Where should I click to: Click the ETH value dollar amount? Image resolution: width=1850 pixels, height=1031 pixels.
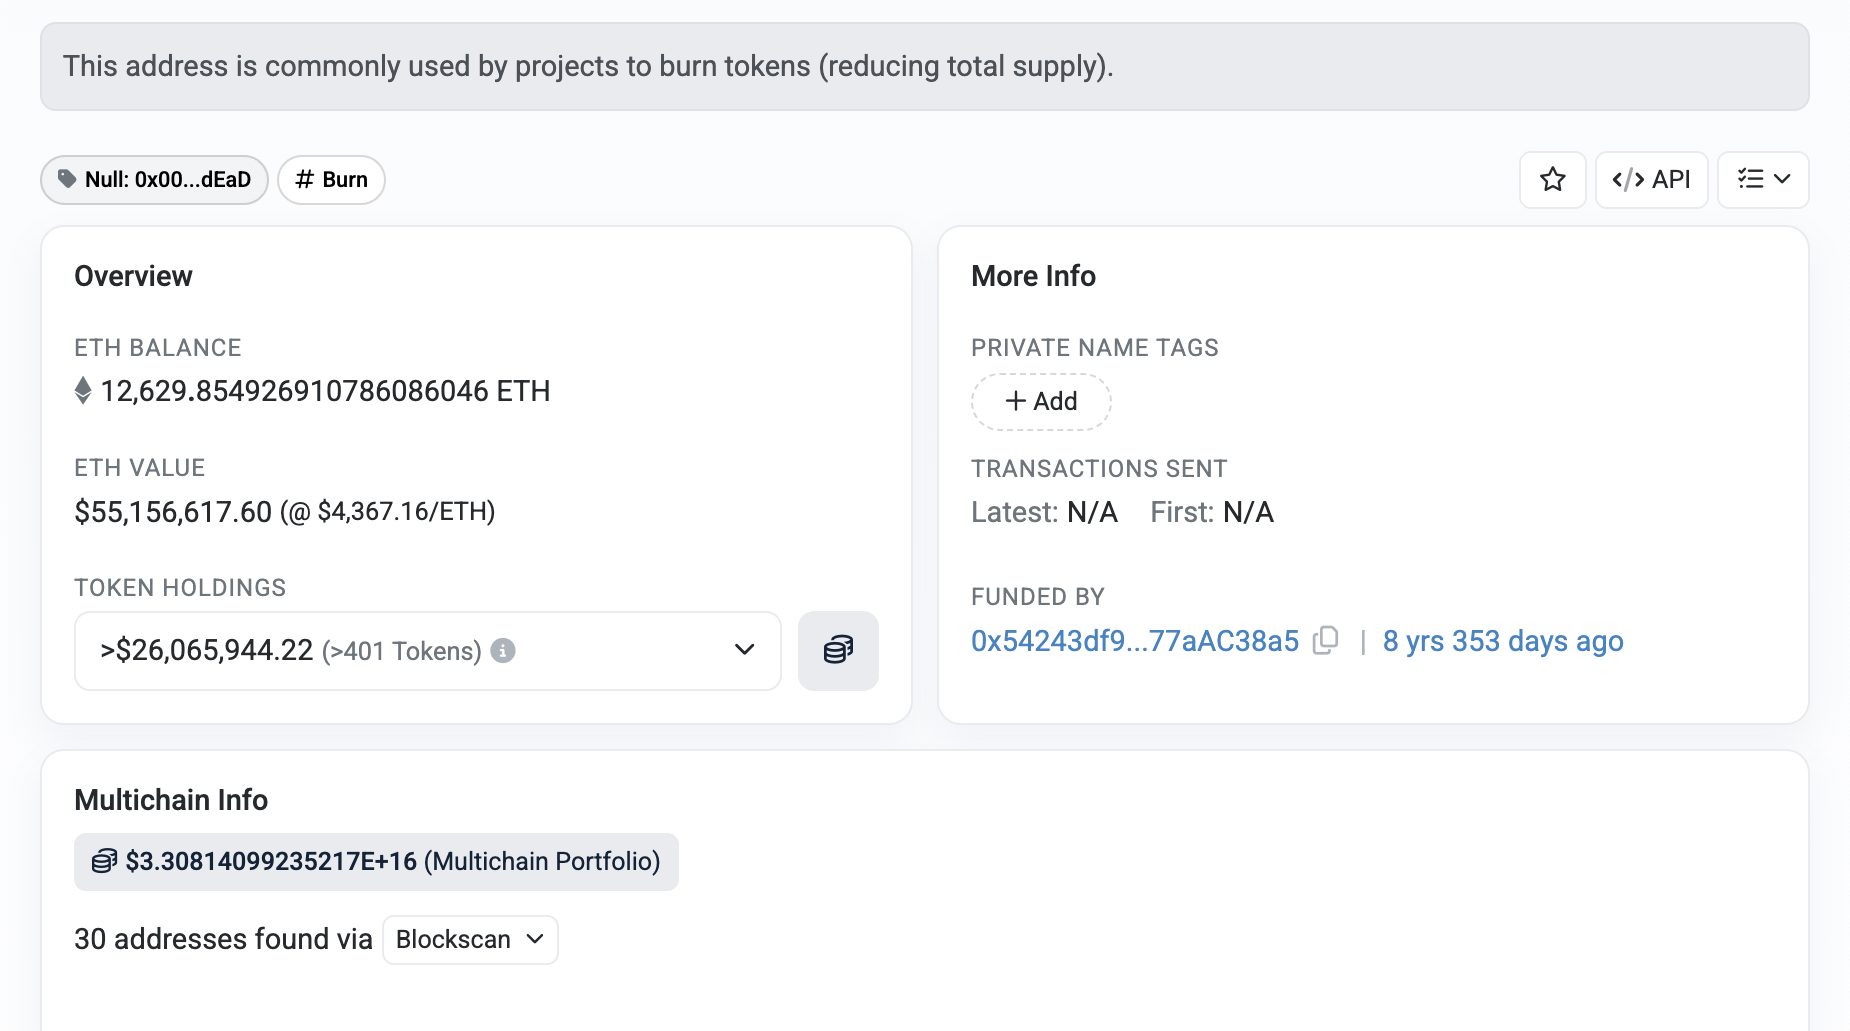(x=173, y=512)
